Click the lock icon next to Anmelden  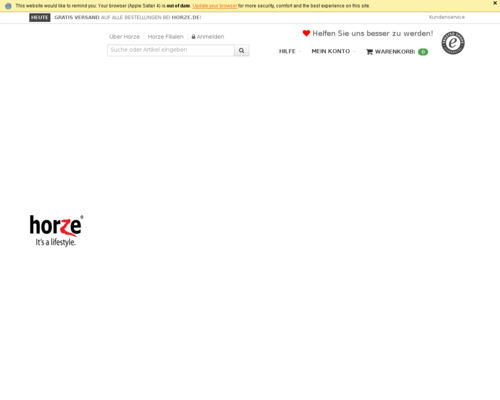tap(193, 37)
